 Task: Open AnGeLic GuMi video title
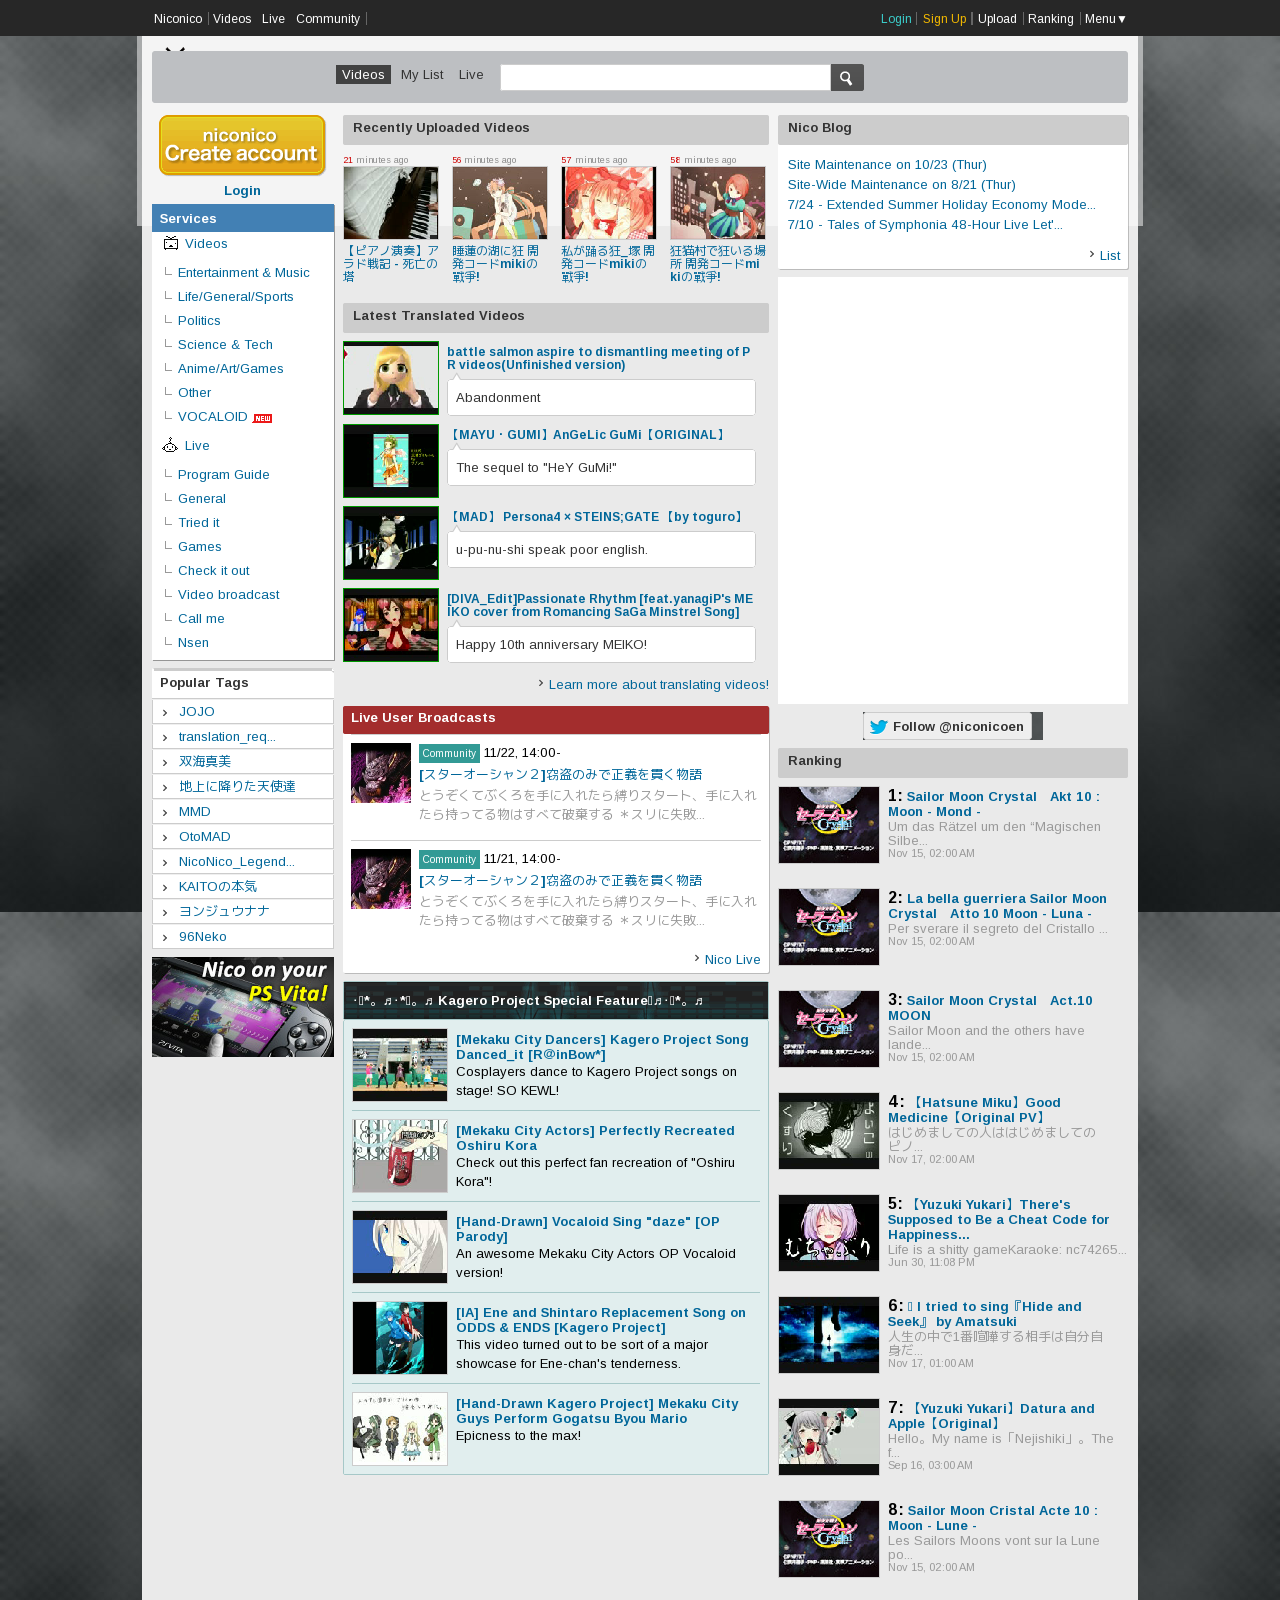coord(586,435)
